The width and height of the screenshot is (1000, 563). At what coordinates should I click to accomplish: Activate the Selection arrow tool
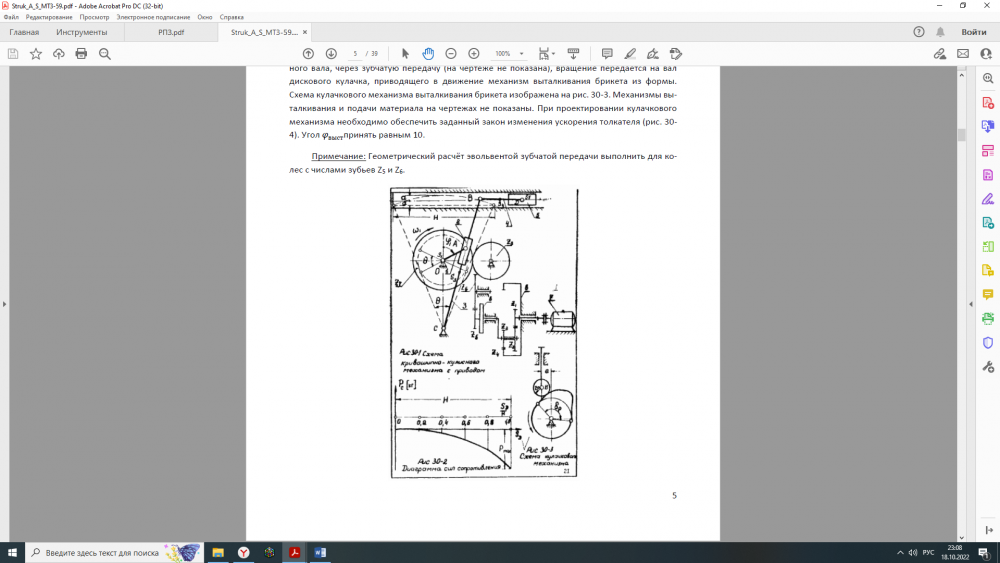tap(405, 54)
